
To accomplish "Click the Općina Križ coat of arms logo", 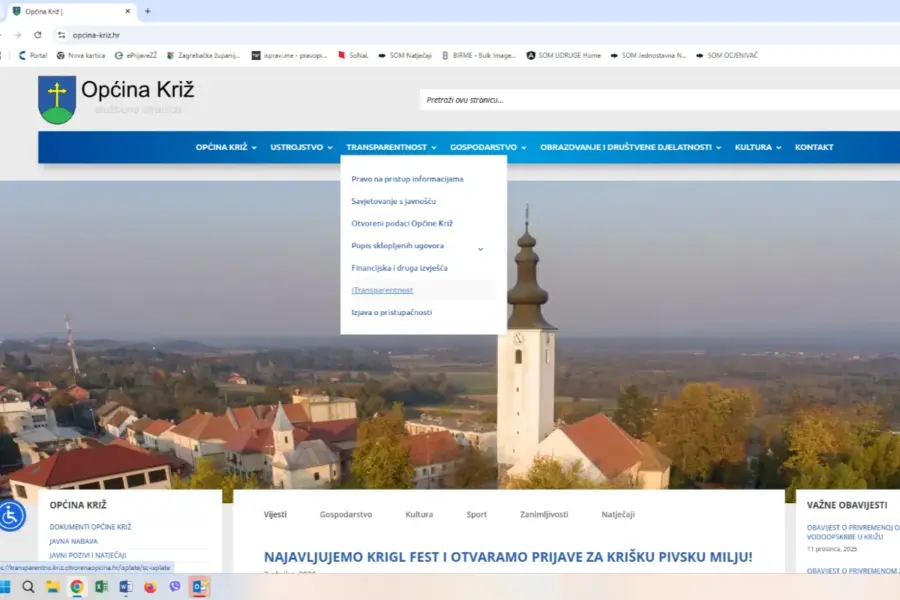I will (55, 100).
